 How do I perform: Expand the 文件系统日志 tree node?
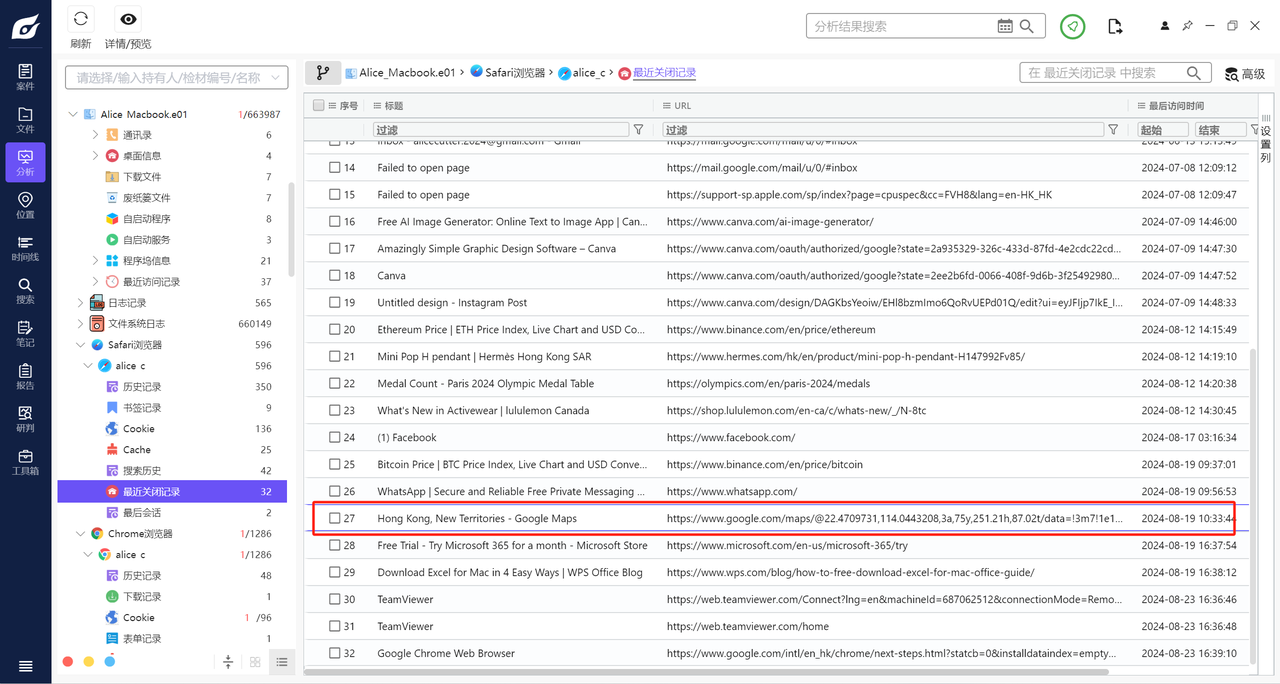tap(80, 324)
